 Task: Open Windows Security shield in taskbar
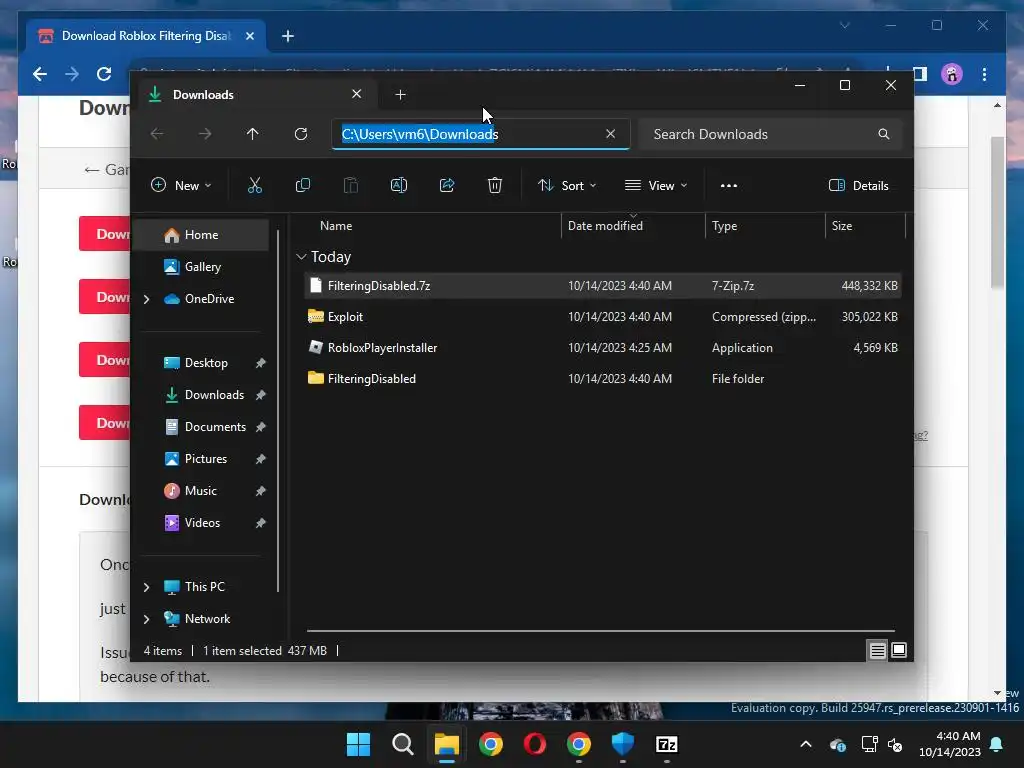[622, 744]
